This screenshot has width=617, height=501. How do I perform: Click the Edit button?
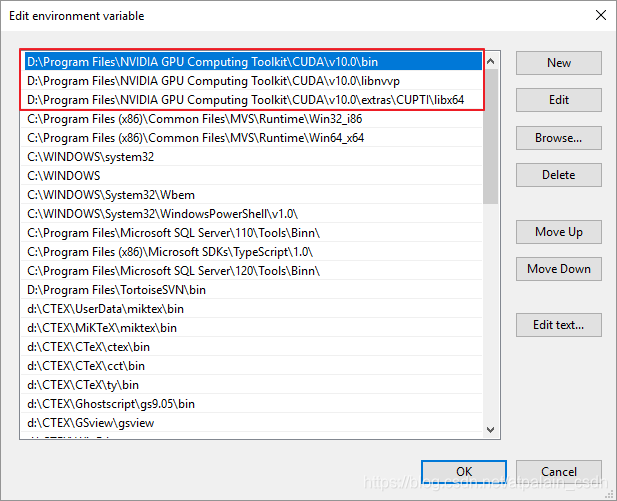(x=558, y=100)
